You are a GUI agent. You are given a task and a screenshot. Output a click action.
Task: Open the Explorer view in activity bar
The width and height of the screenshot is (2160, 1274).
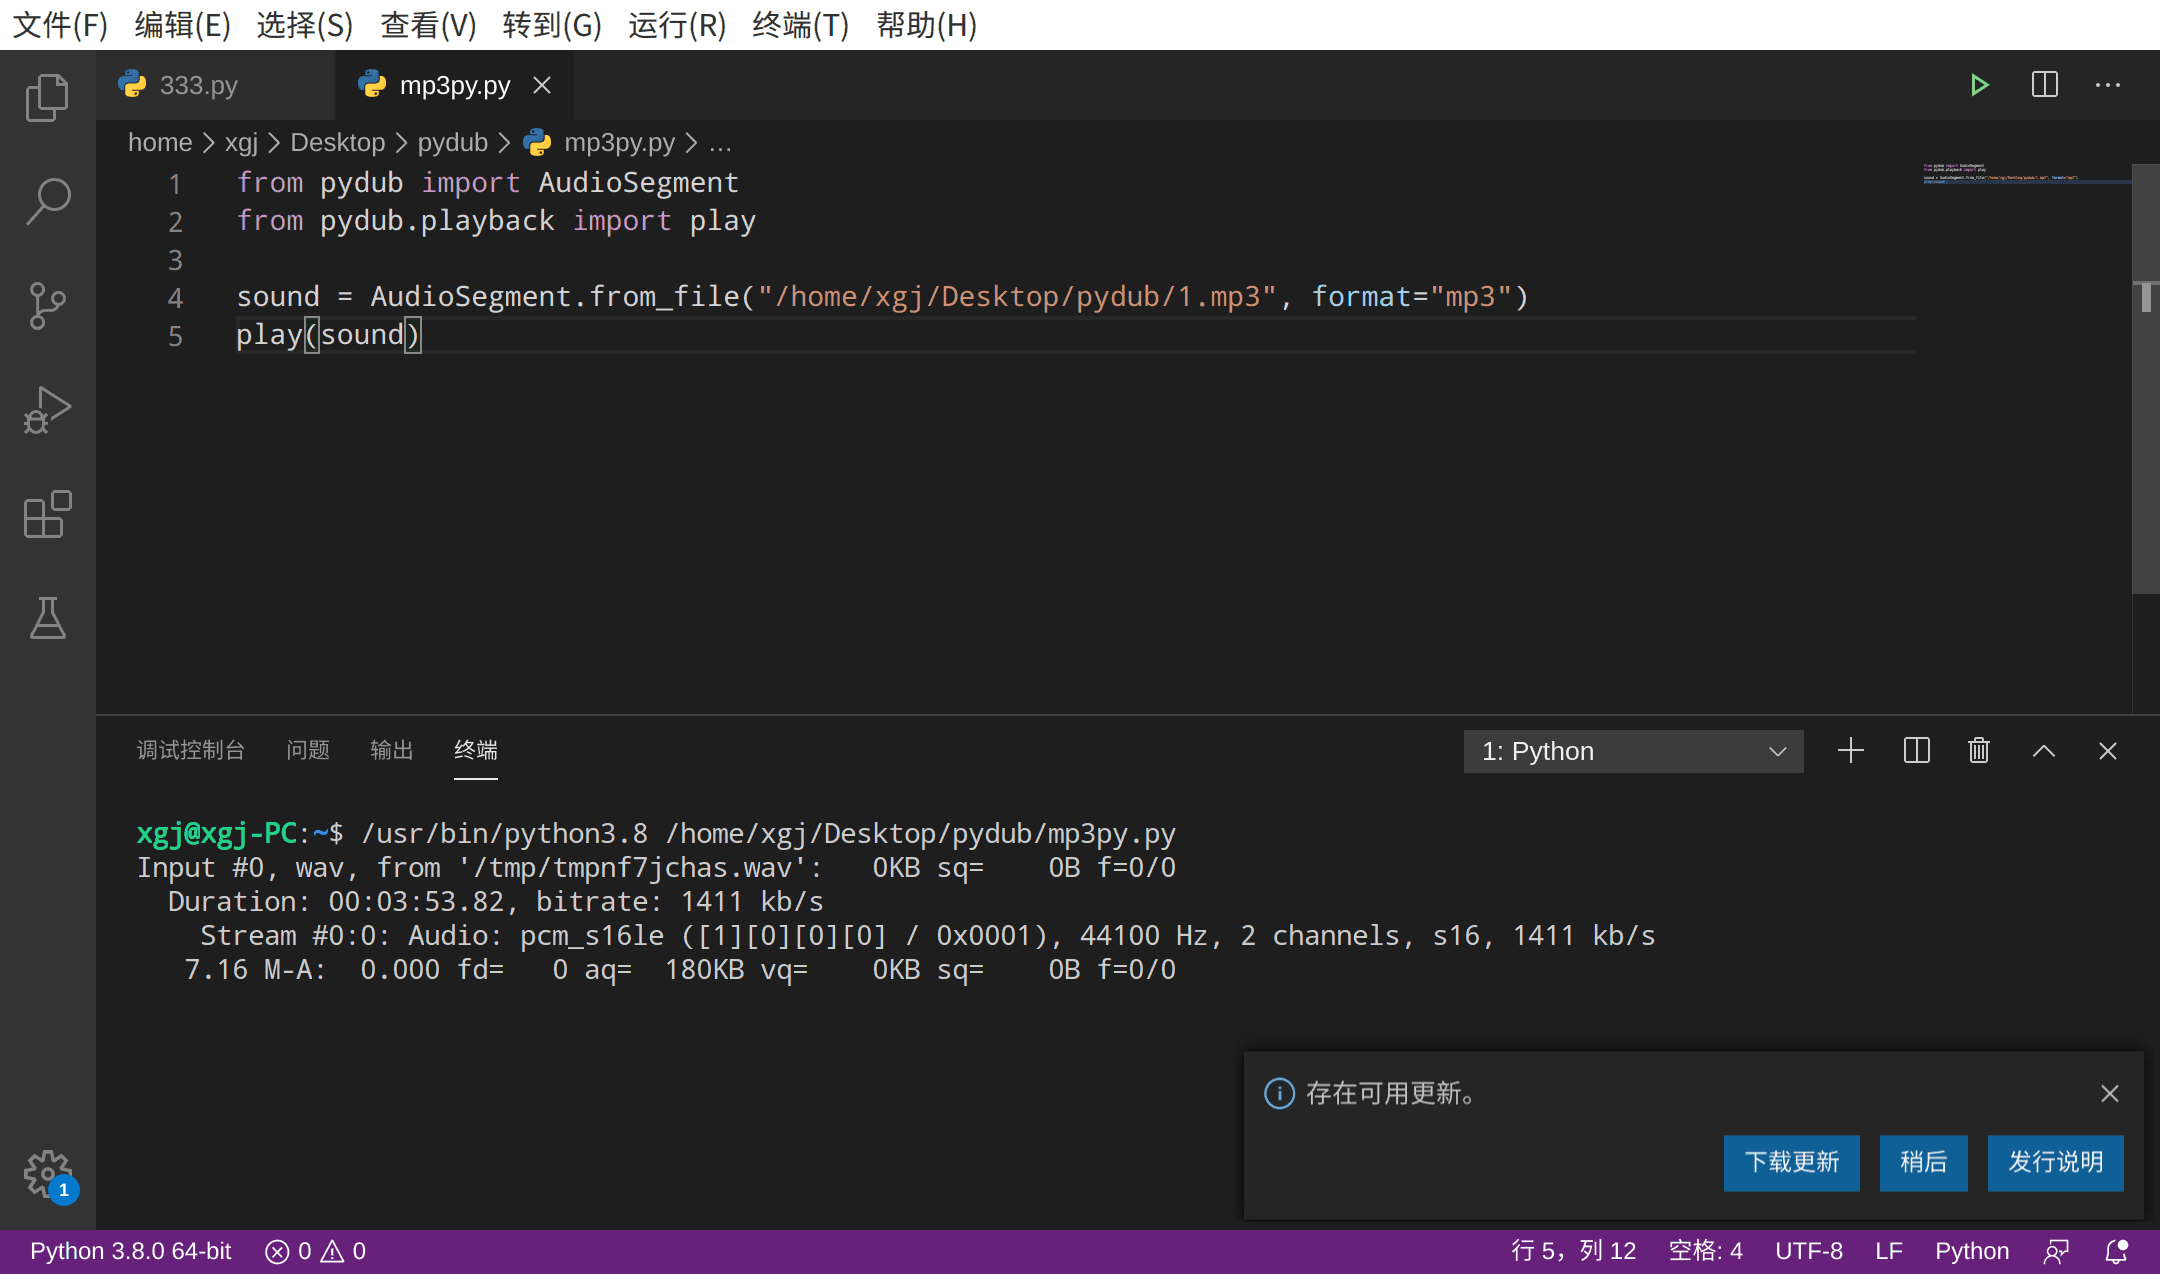coord(47,97)
